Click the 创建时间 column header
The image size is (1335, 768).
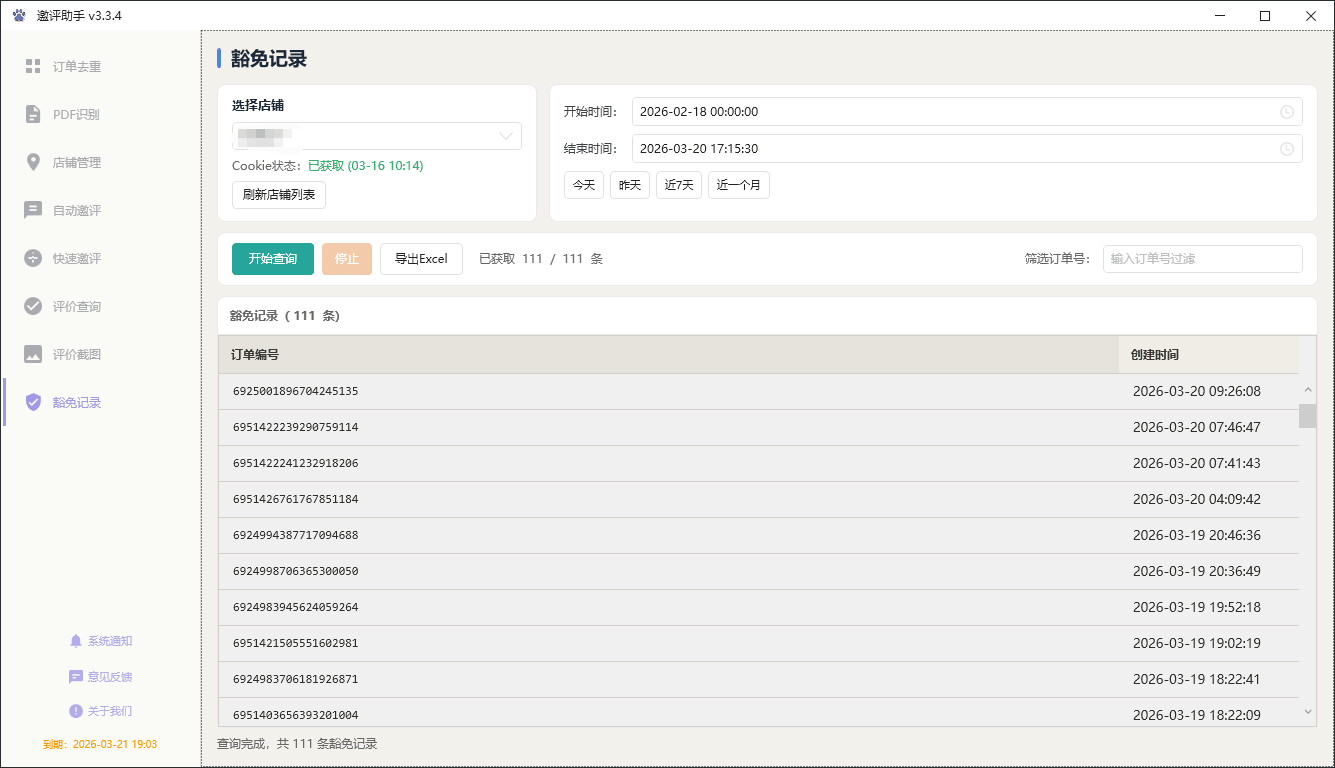tap(1209, 355)
